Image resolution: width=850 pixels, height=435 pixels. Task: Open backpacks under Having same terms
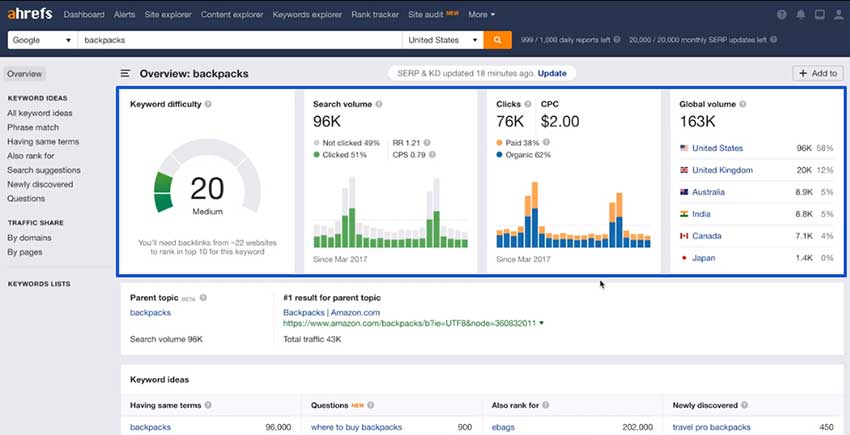point(150,427)
